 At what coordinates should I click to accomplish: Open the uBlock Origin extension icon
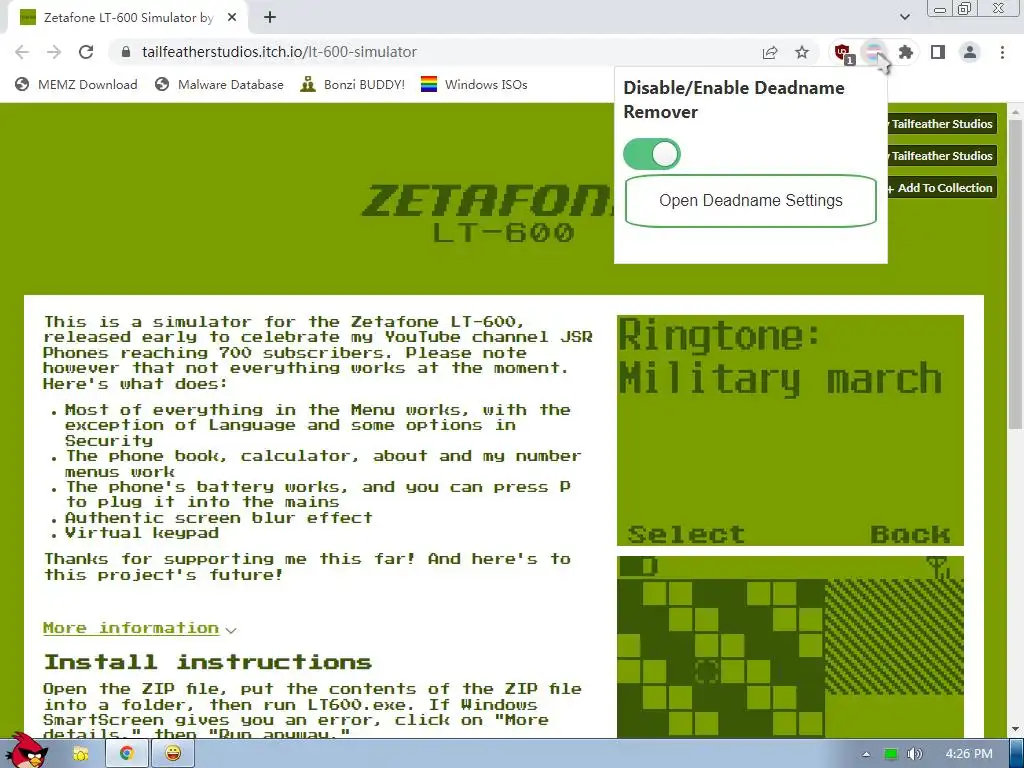point(842,52)
